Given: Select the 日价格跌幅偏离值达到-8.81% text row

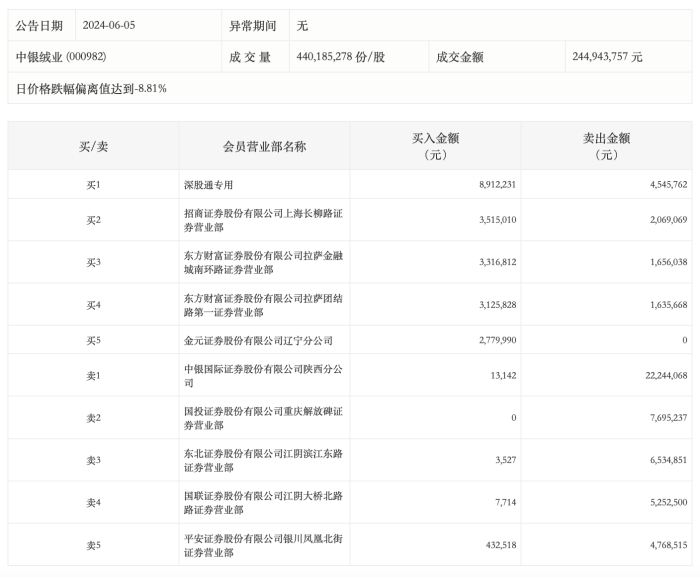Looking at the screenshot, I should 91,89.
